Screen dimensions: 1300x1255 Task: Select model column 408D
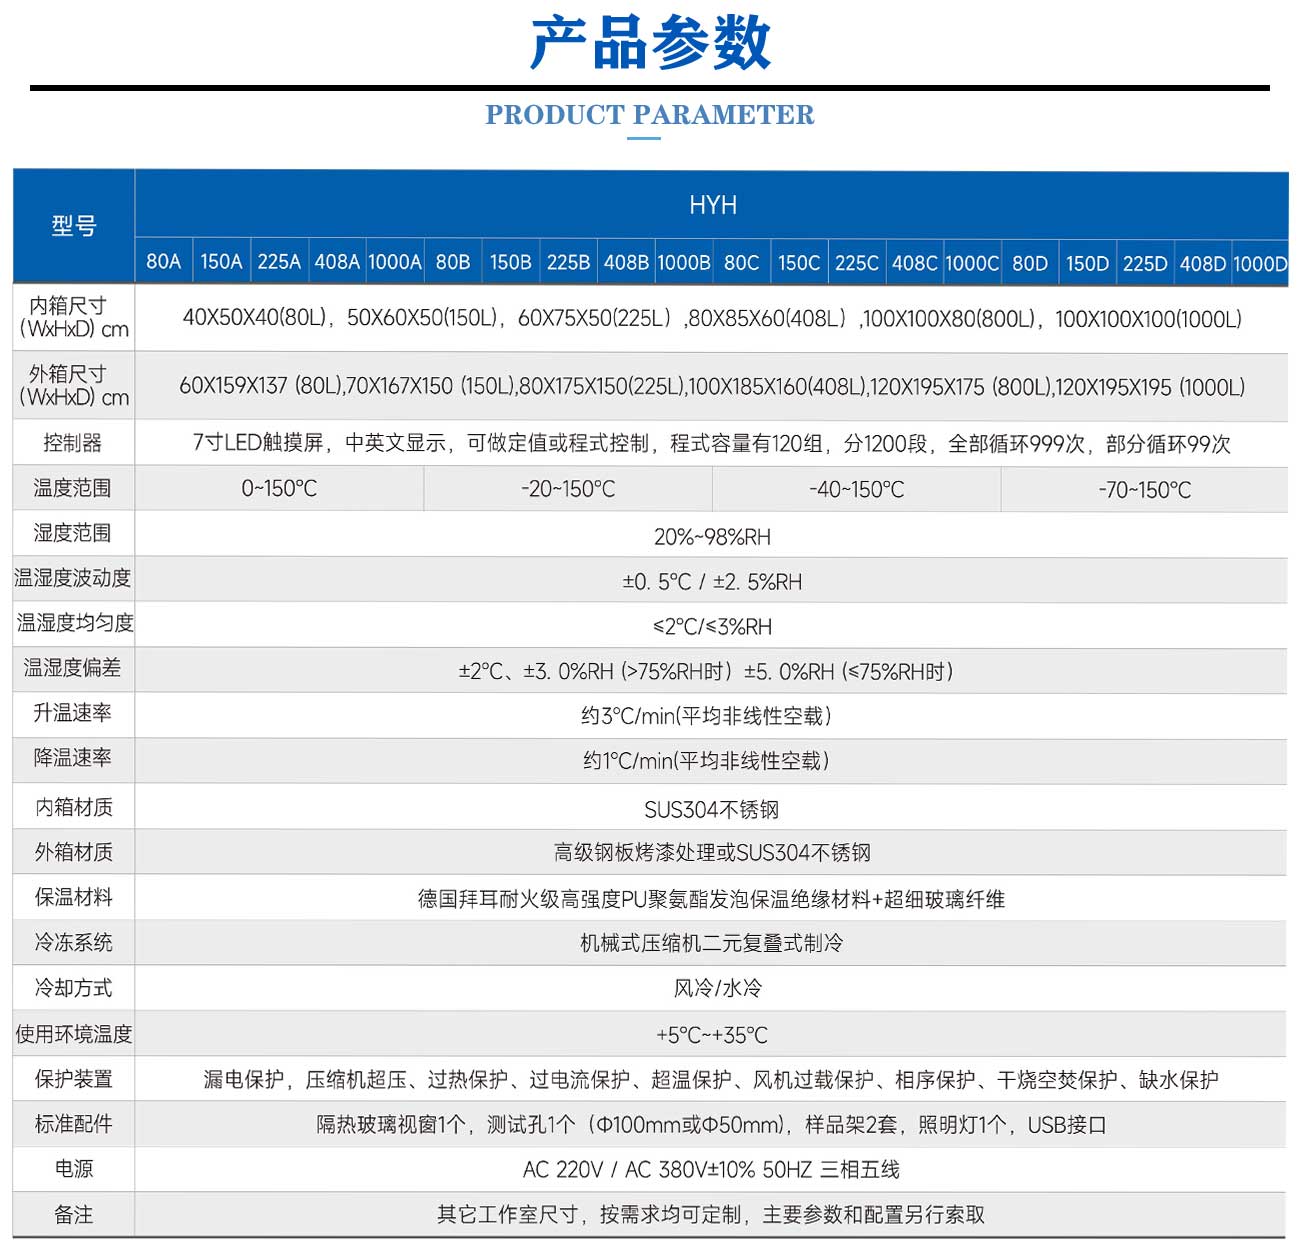point(1203,262)
